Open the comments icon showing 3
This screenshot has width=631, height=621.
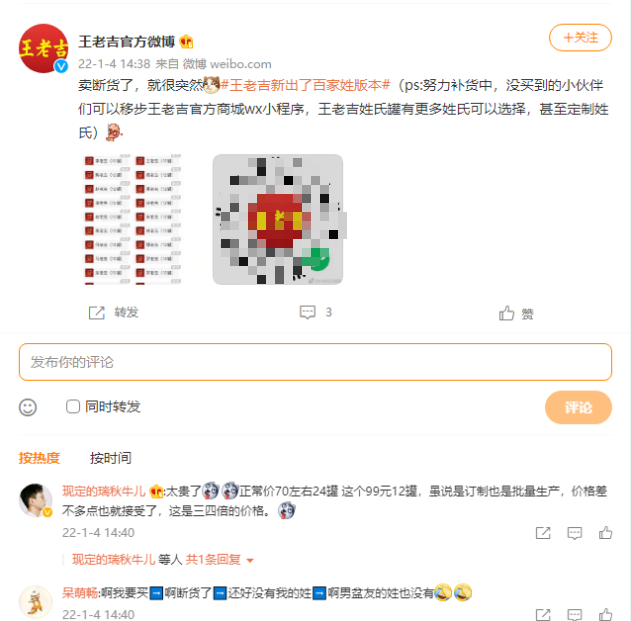coord(307,312)
